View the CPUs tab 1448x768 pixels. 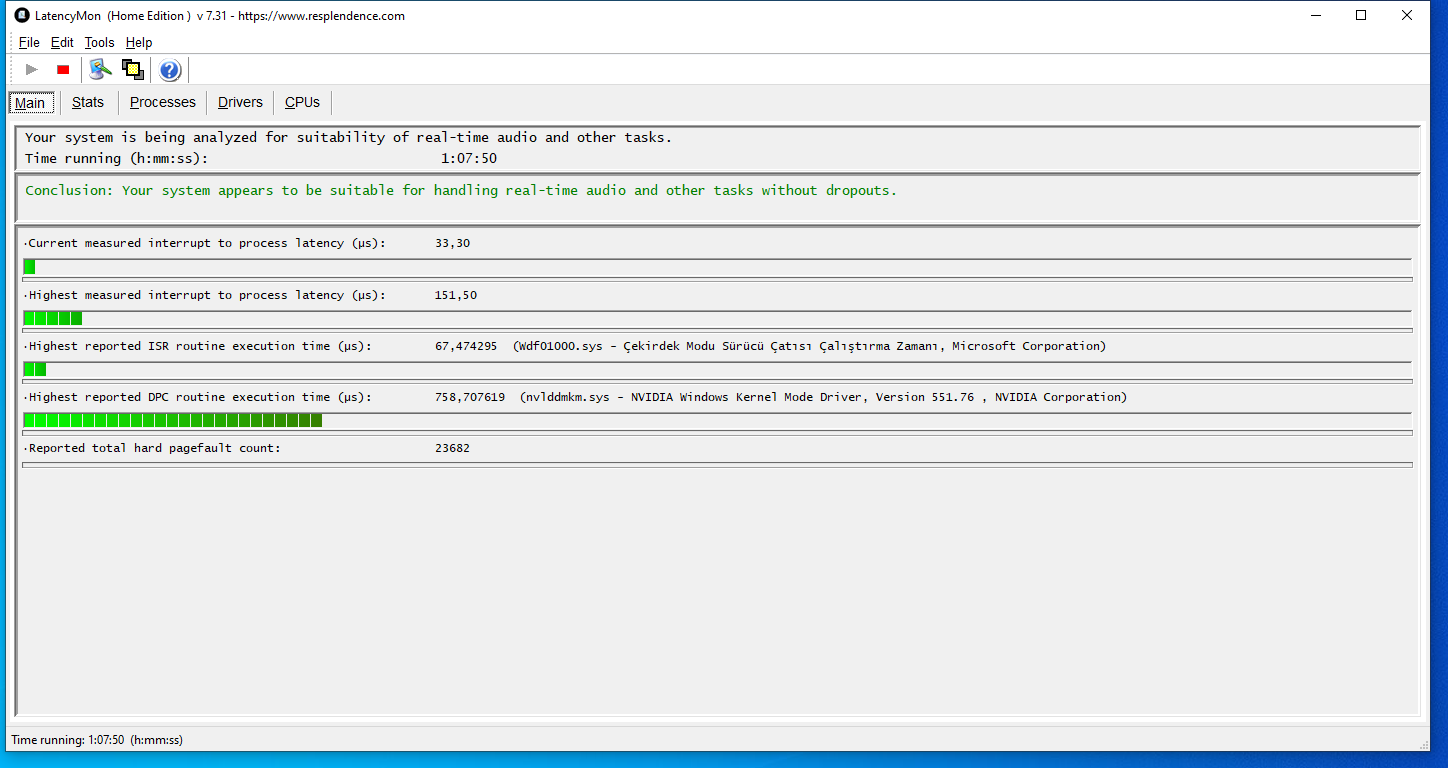[x=302, y=102]
